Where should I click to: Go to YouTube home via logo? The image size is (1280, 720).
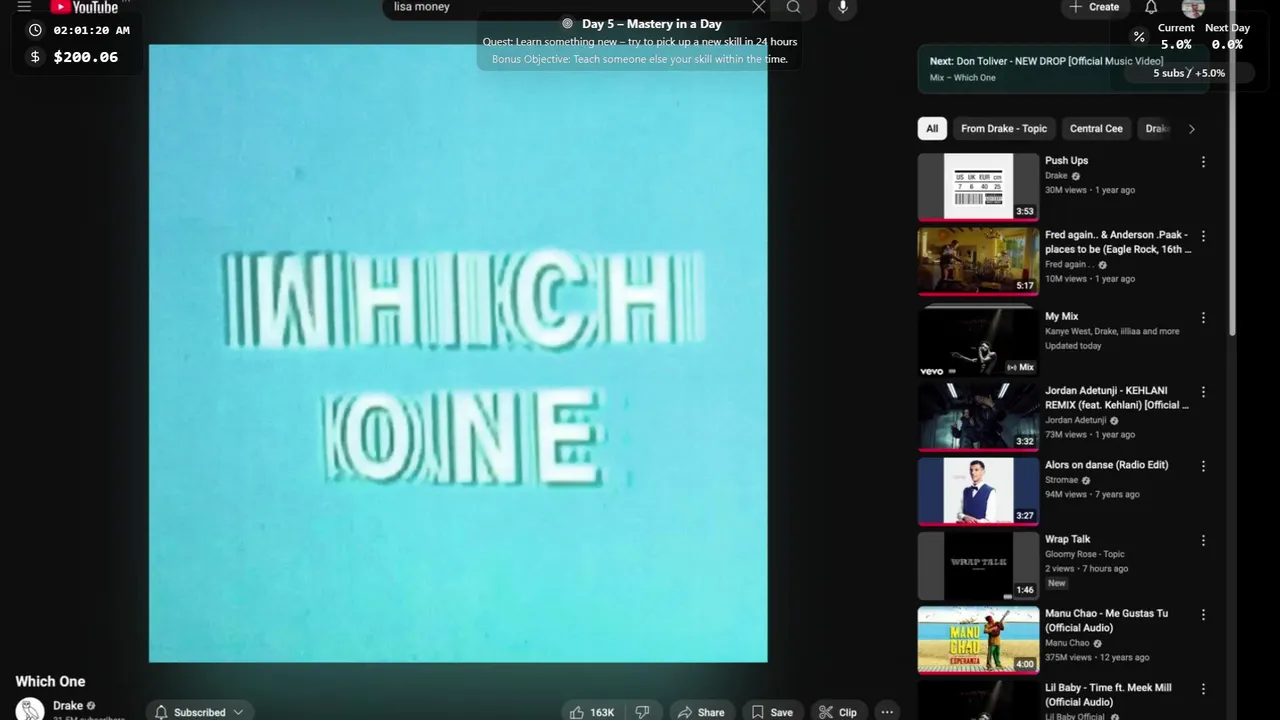click(85, 7)
